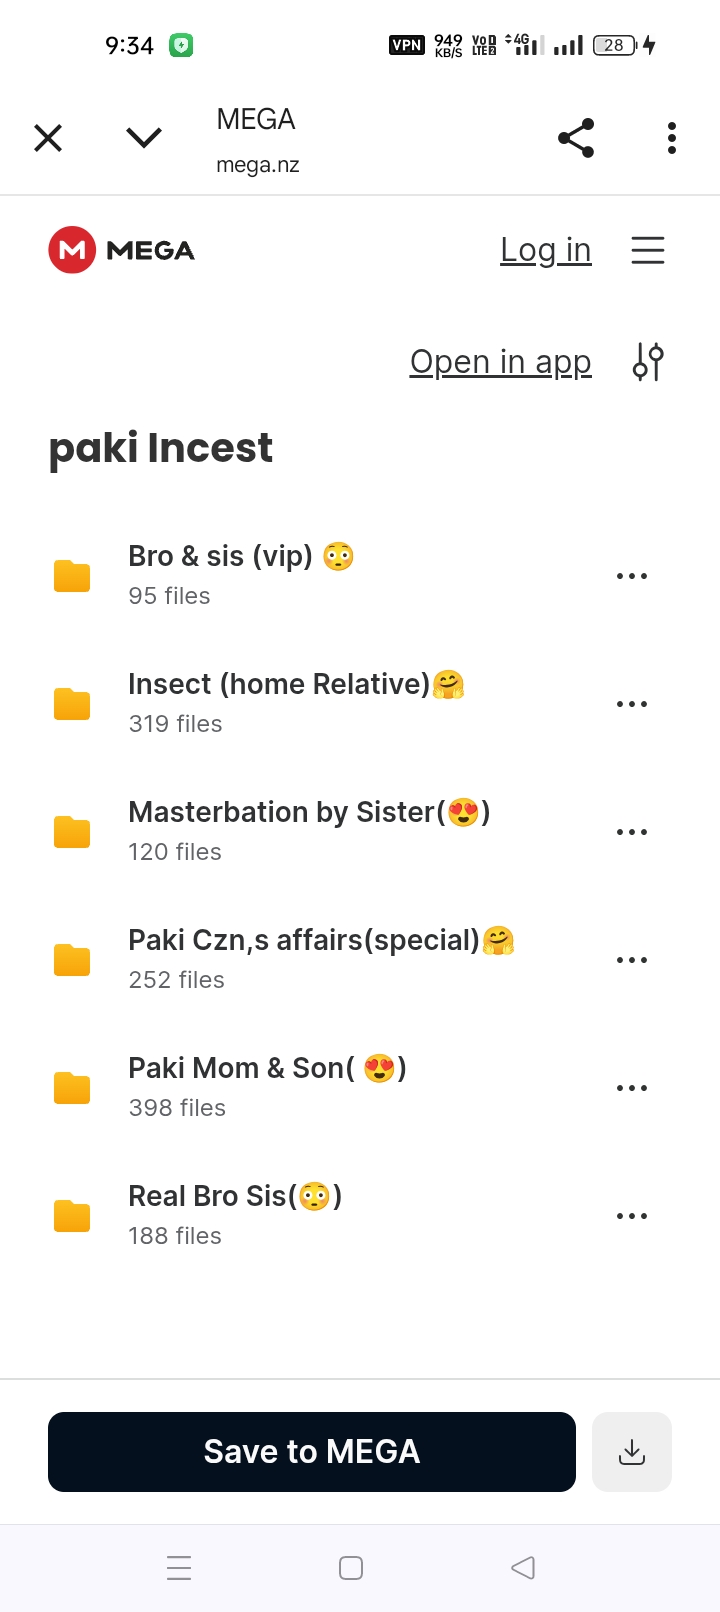The height and width of the screenshot is (1612, 720).
Task: Open options for the 95 files folder
Action: coord(632,576)
